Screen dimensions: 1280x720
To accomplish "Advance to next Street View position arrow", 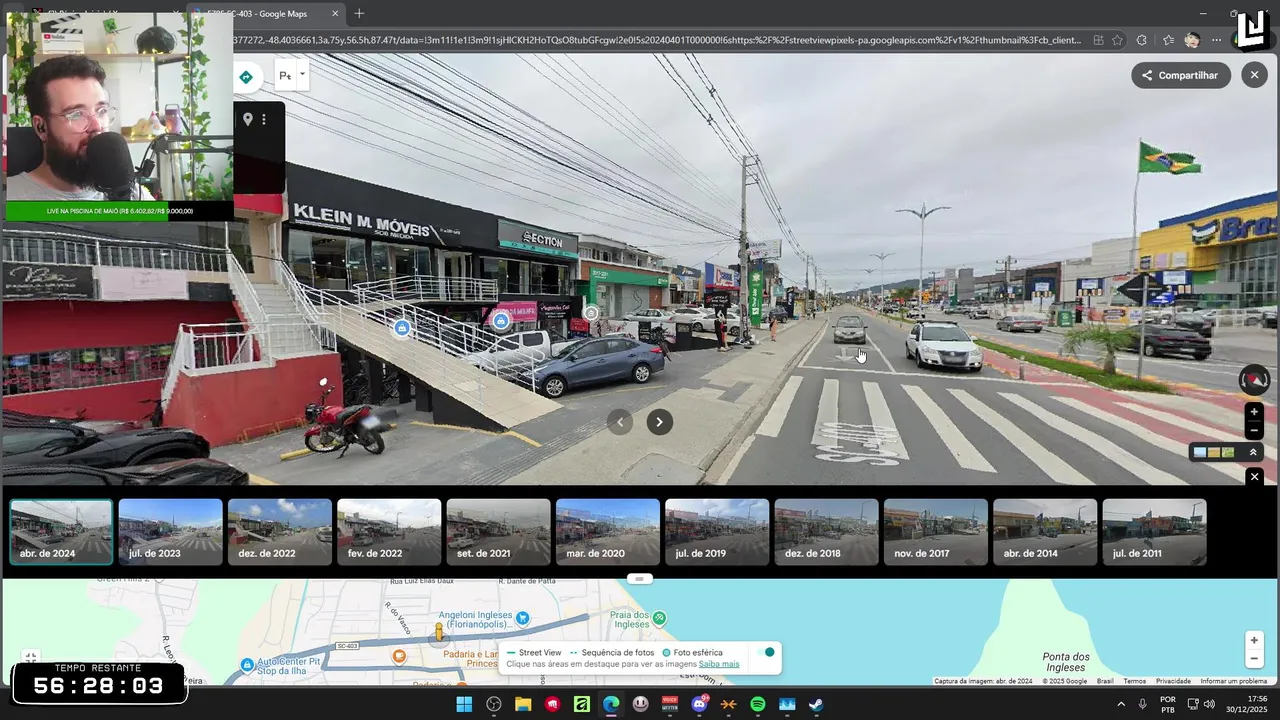I will (x=659, y=422).
